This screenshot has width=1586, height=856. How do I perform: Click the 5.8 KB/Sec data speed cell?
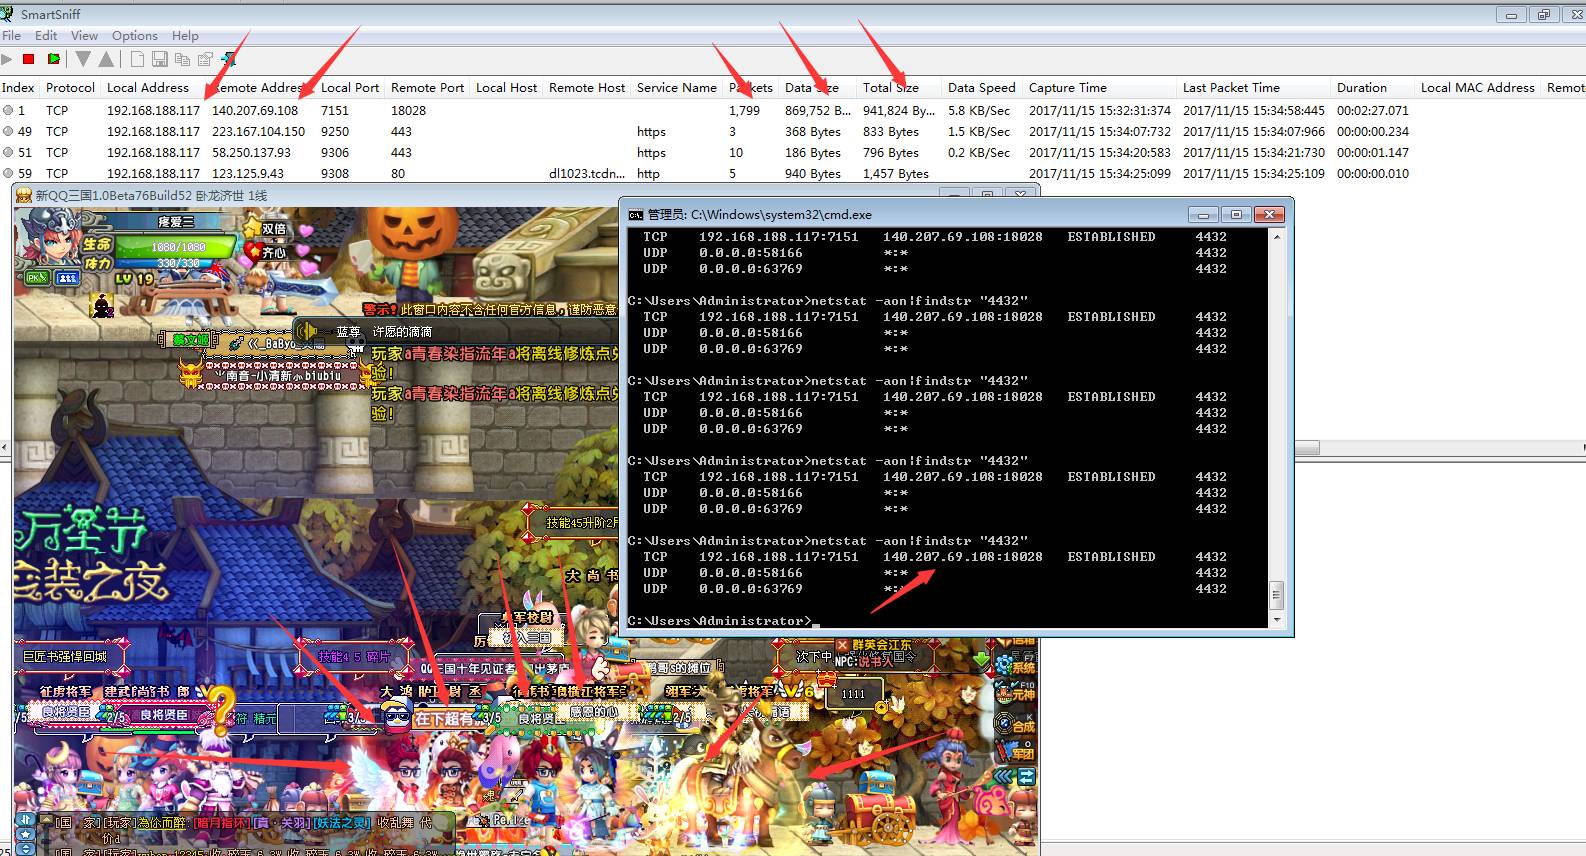click(x=979, y=111)
